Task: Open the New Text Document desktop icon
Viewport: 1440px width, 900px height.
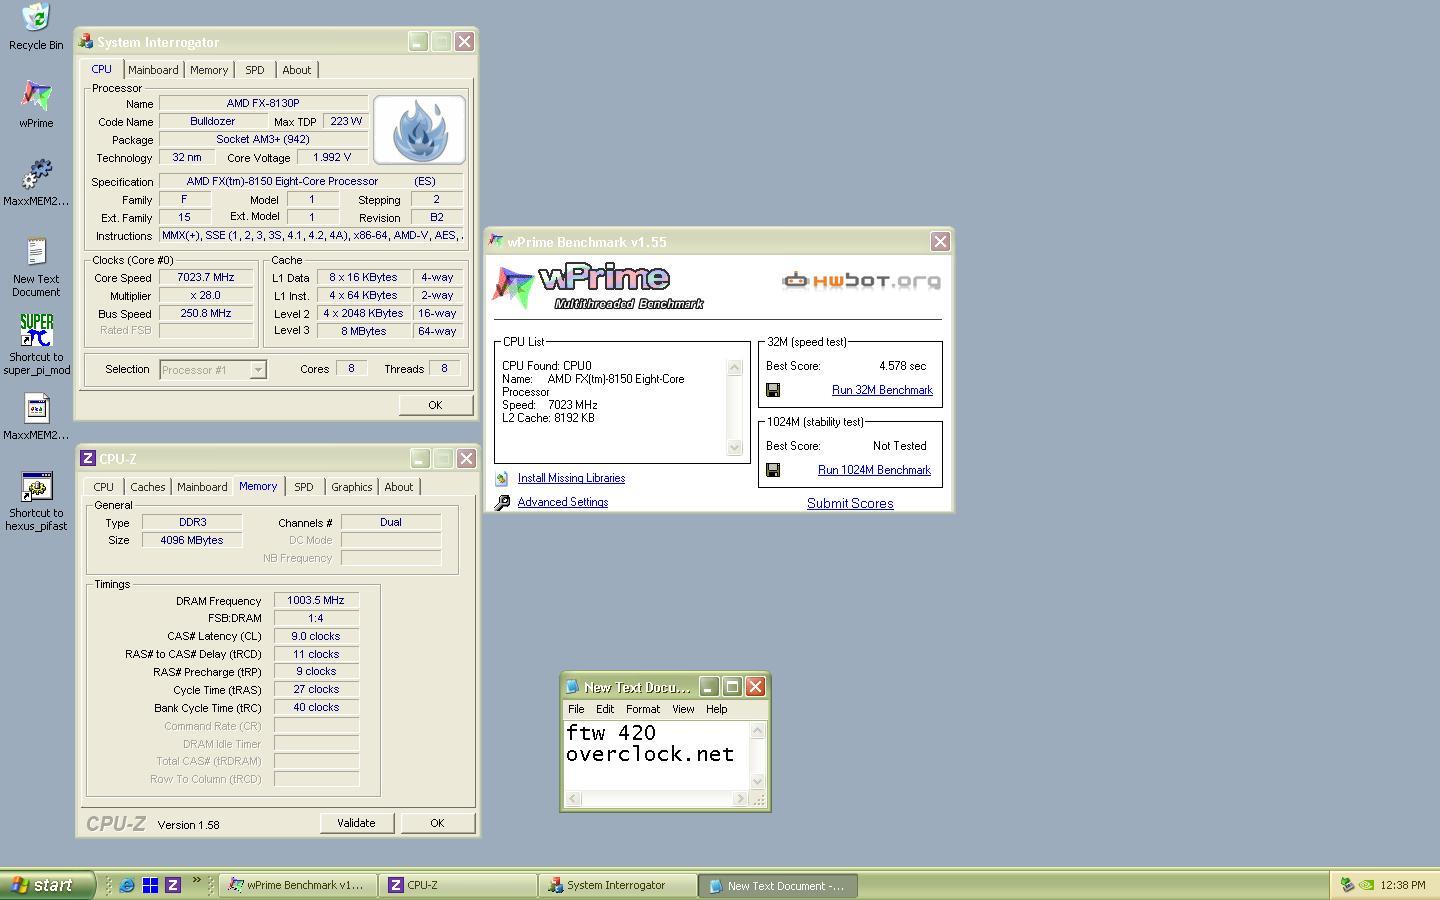Action: click(36, 252)
